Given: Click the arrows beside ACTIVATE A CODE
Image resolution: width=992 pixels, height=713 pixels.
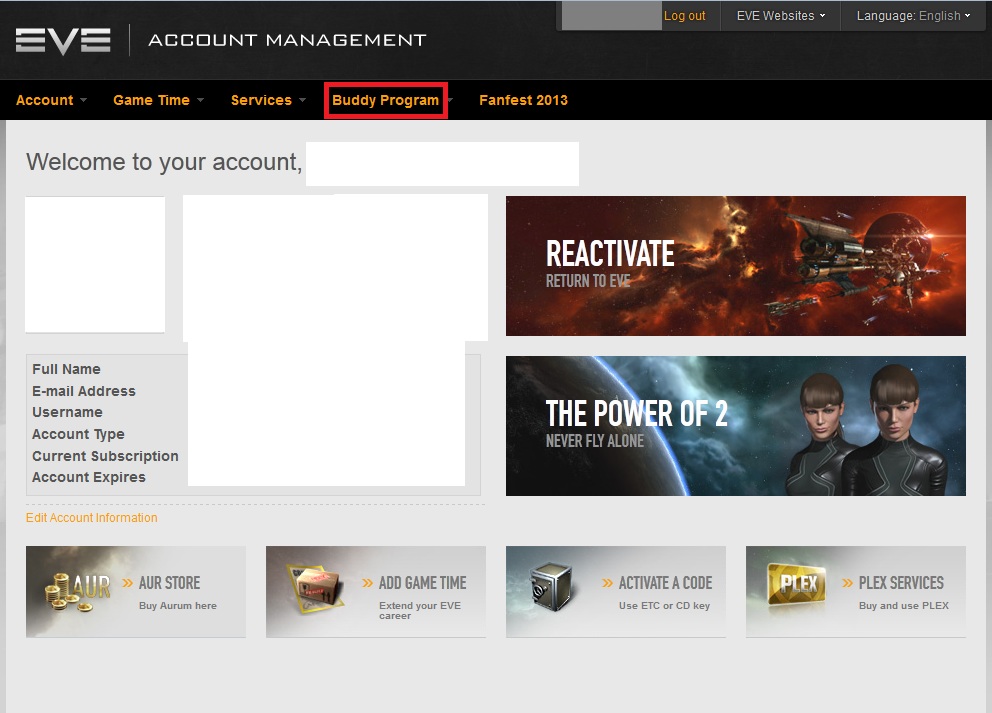Looking at the screenshot, I should [607, 583].
